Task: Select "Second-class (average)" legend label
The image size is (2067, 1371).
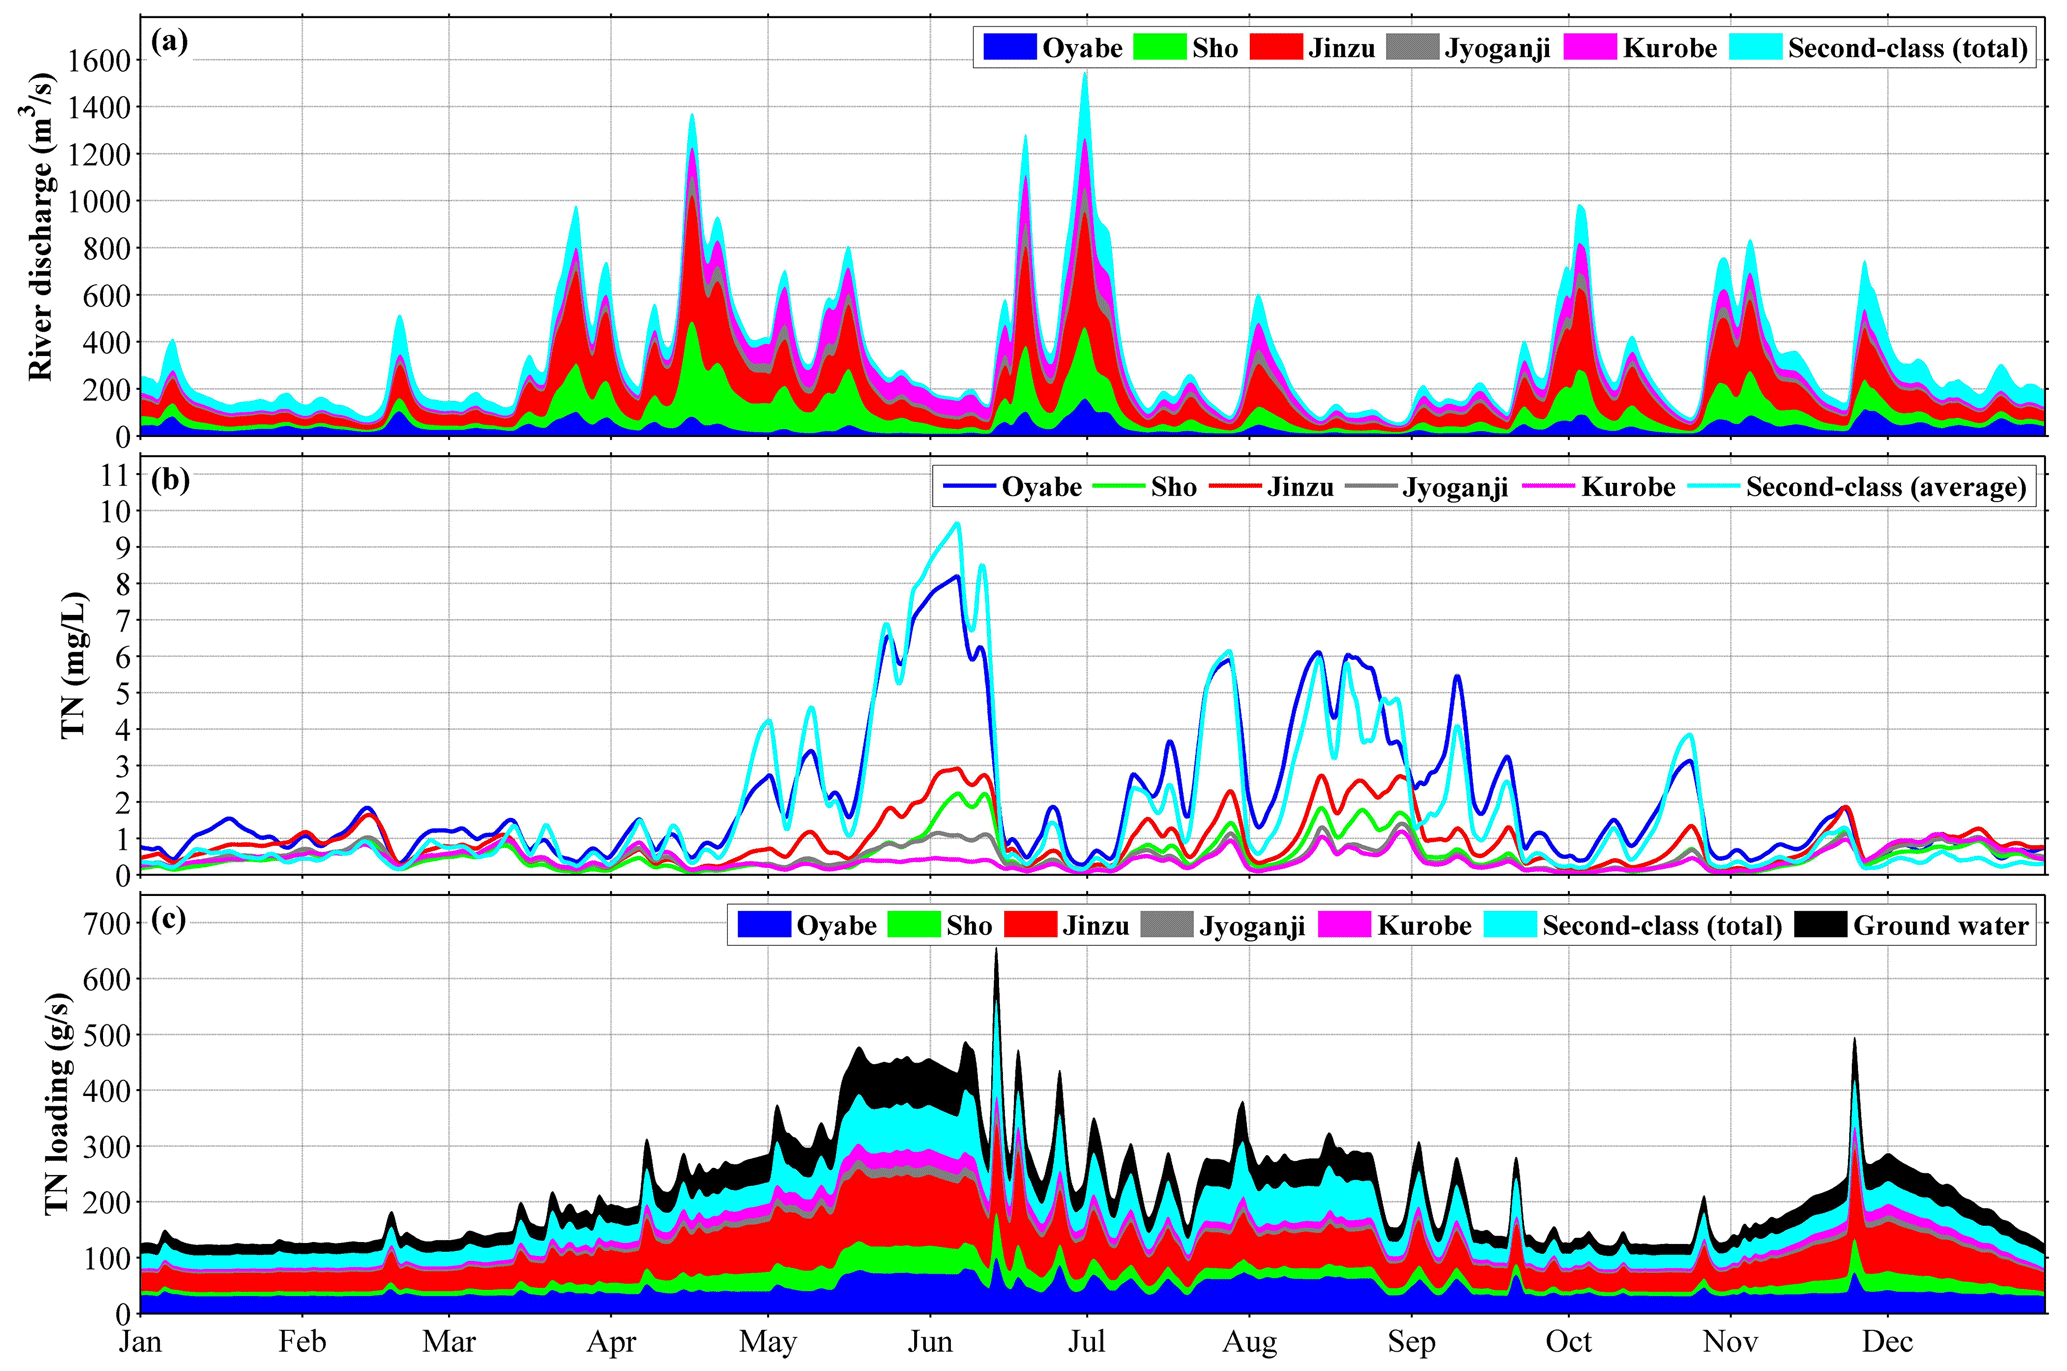Action: [1886, 488]
